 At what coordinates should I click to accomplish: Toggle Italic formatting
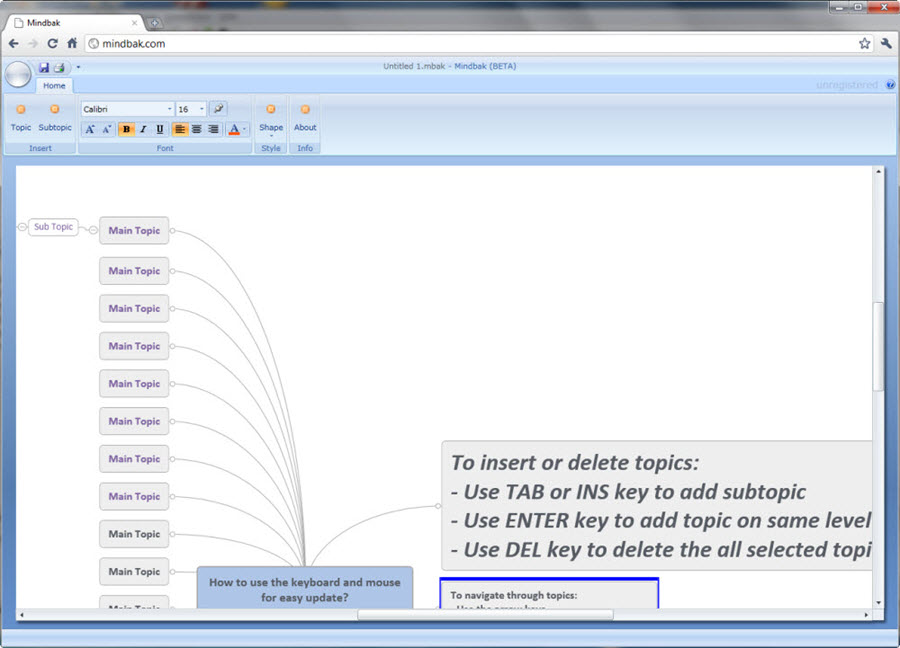(x=143, y=129)
